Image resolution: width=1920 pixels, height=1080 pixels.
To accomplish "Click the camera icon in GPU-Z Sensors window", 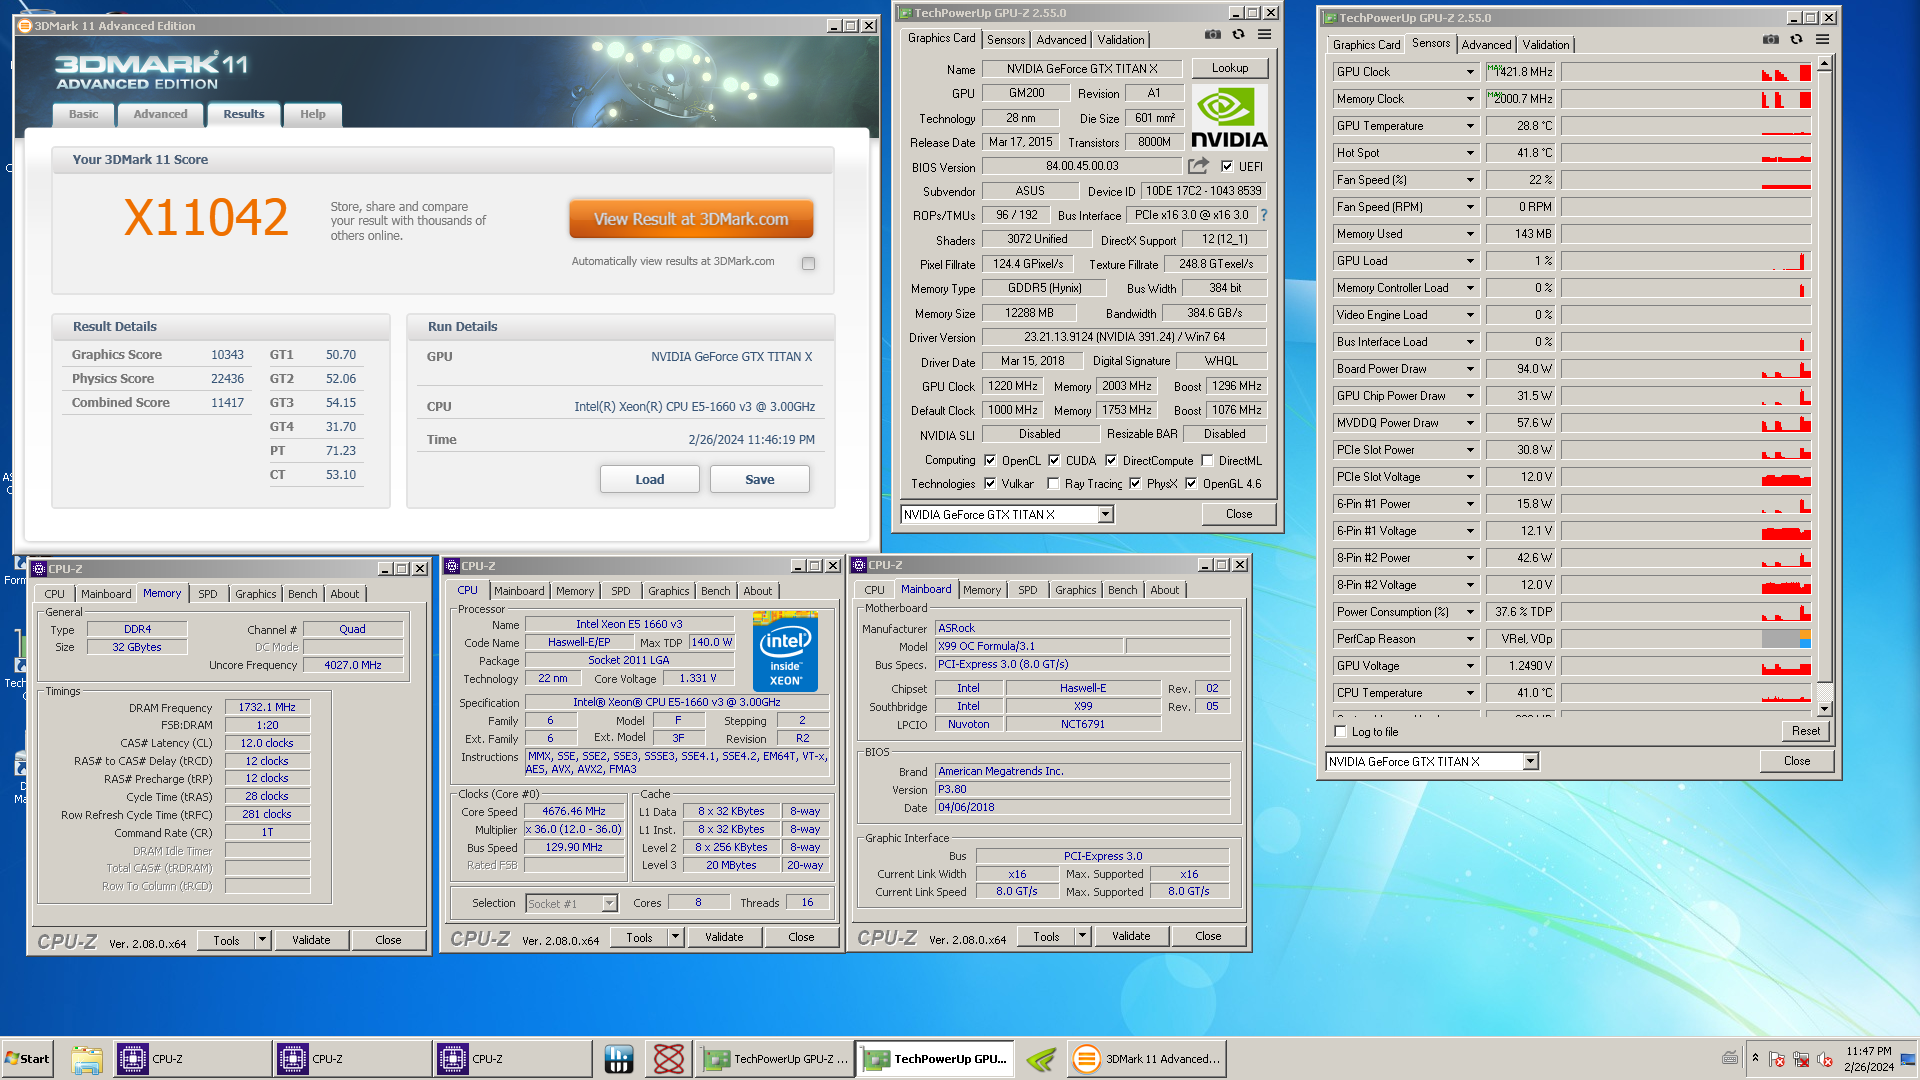I will [x=1771, y=40].
